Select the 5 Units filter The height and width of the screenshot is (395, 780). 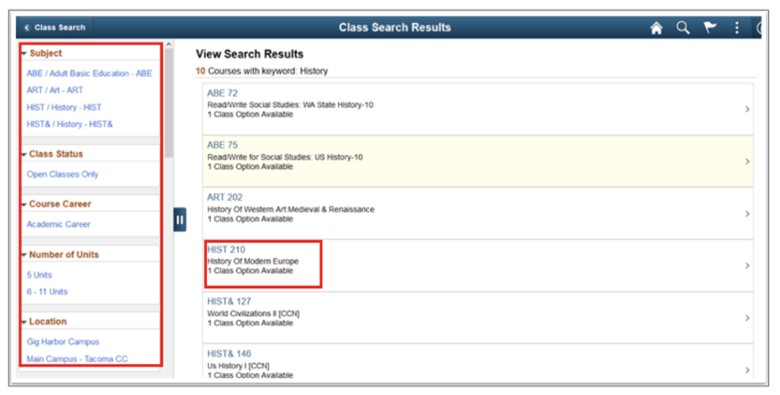[39, 275]
